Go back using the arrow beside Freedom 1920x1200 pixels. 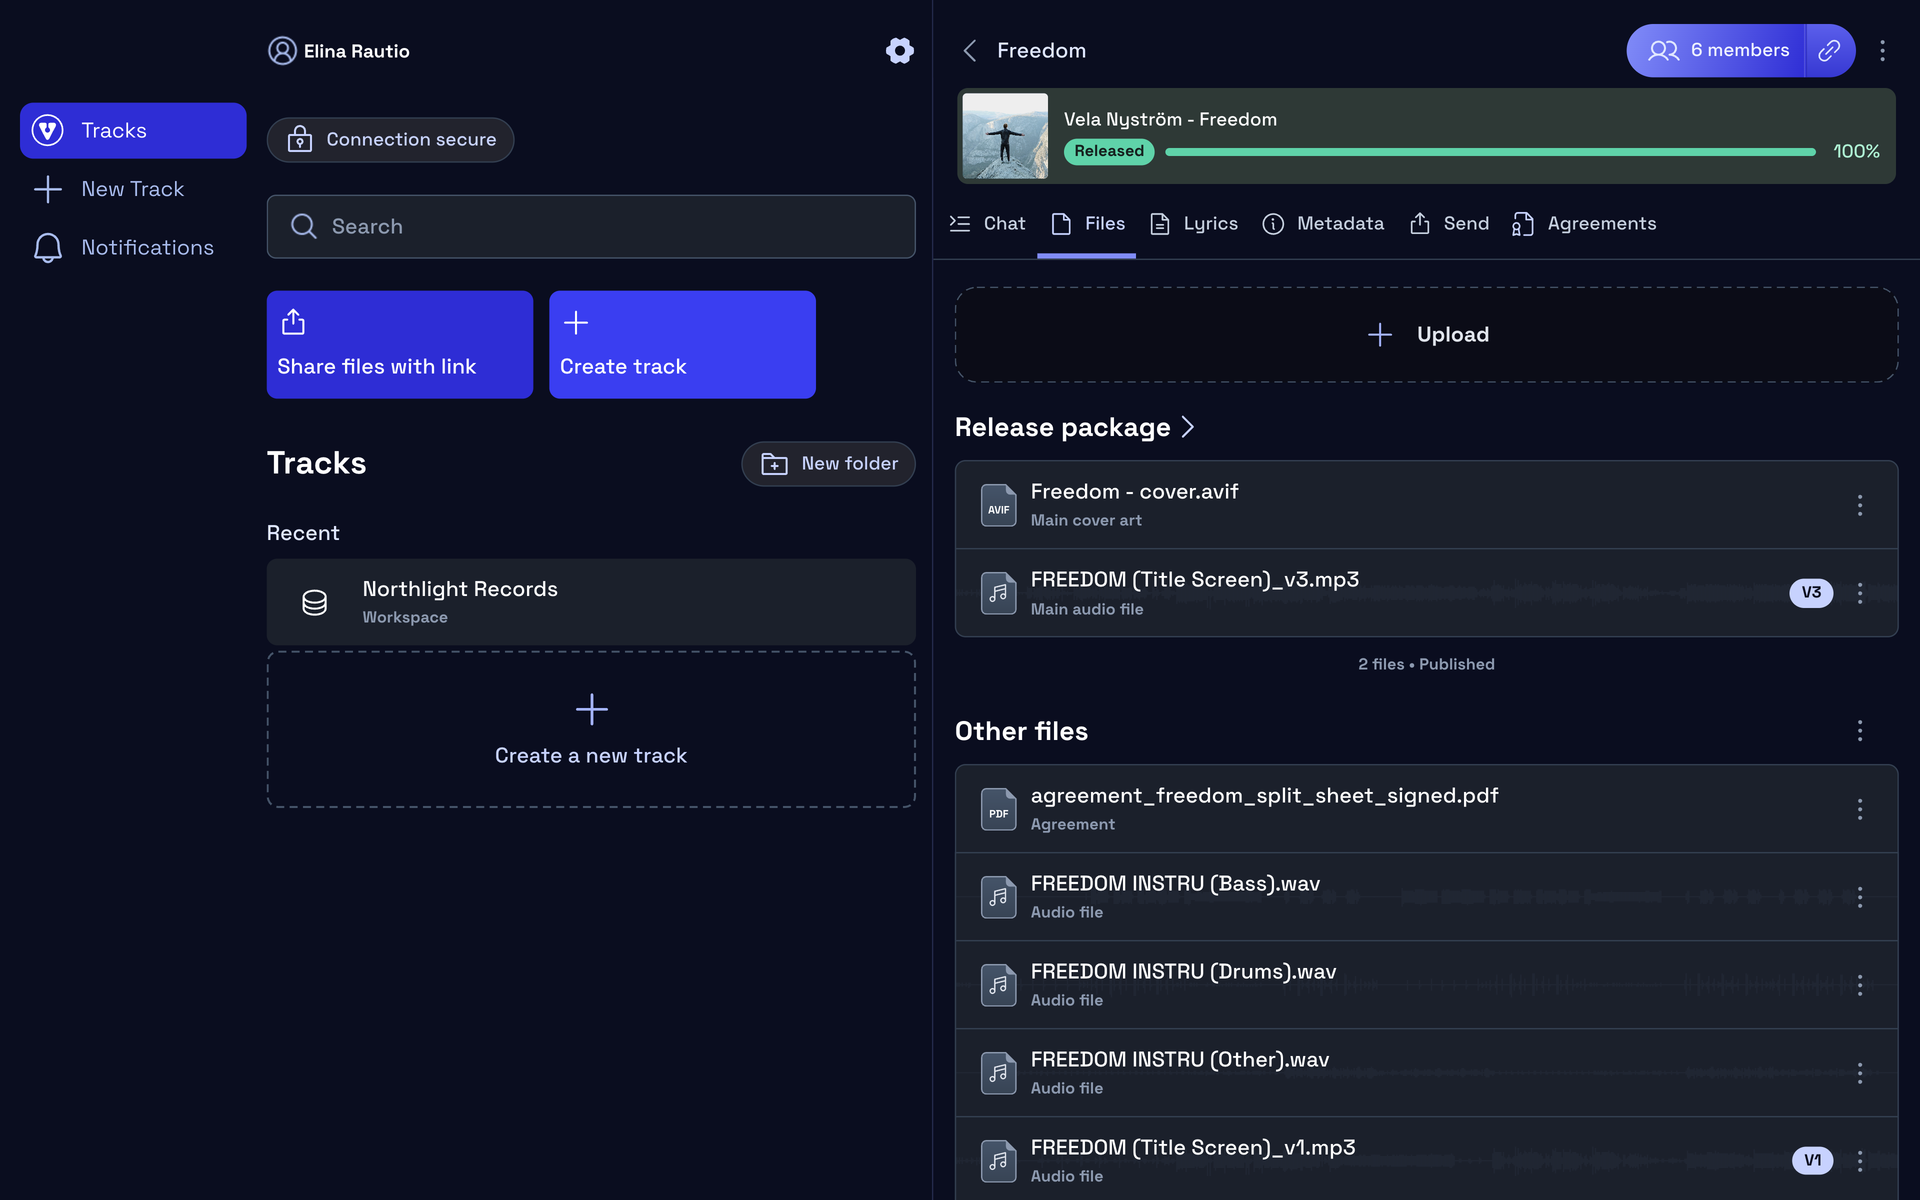(969, 51)
